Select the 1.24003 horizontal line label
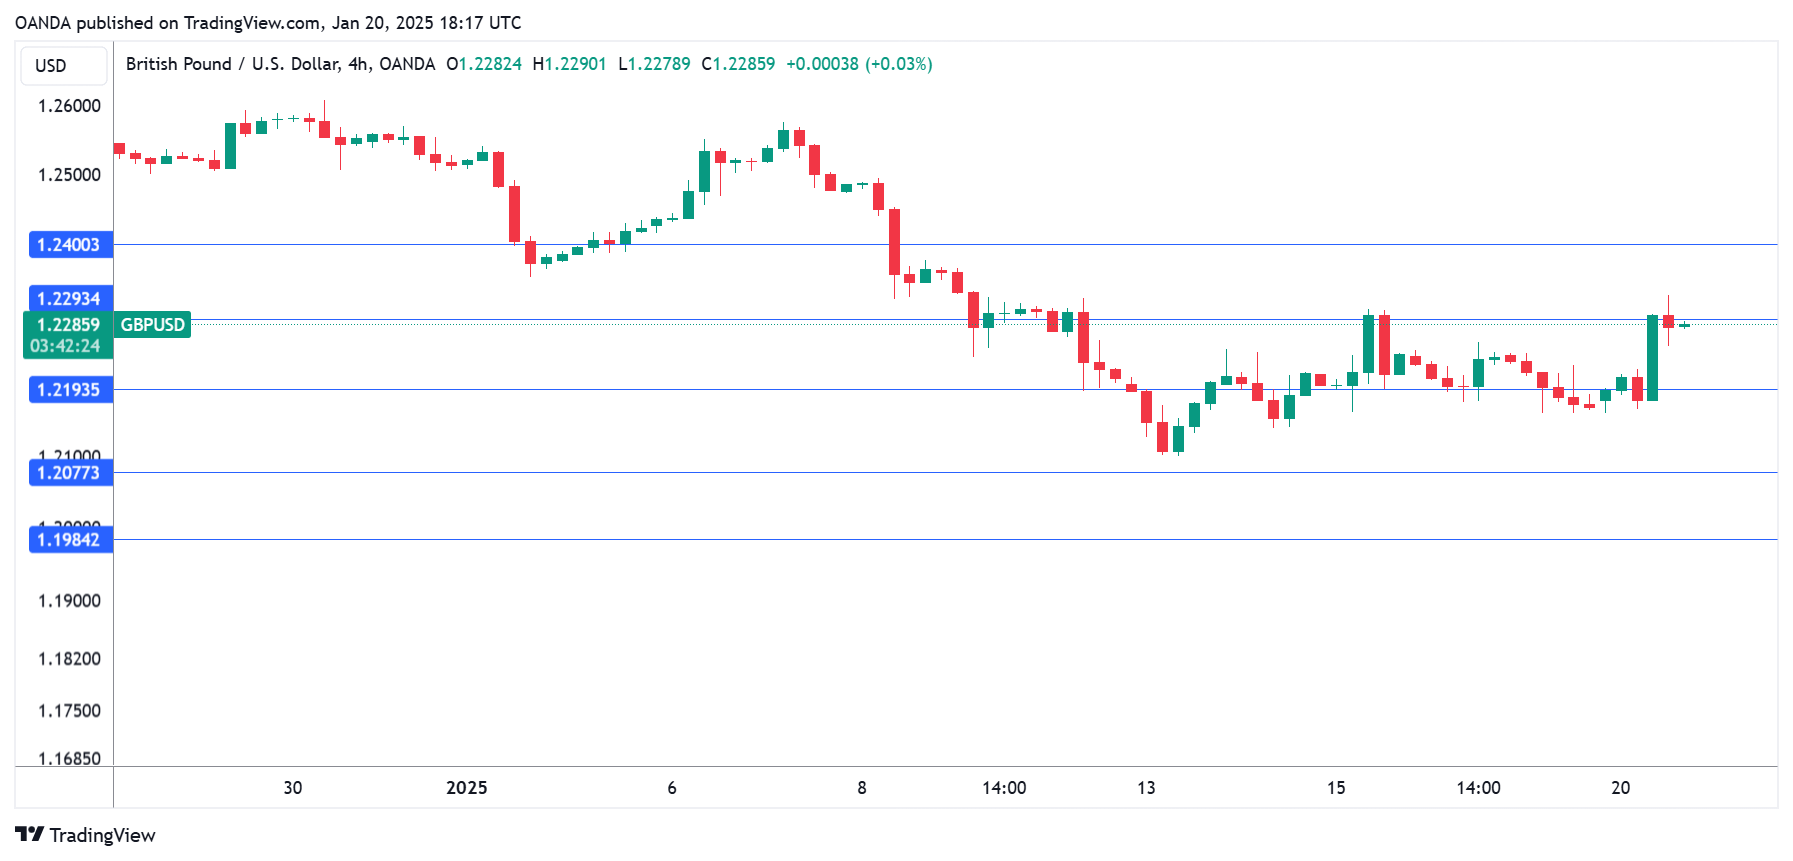The image size is (1793, 861). 69,245
